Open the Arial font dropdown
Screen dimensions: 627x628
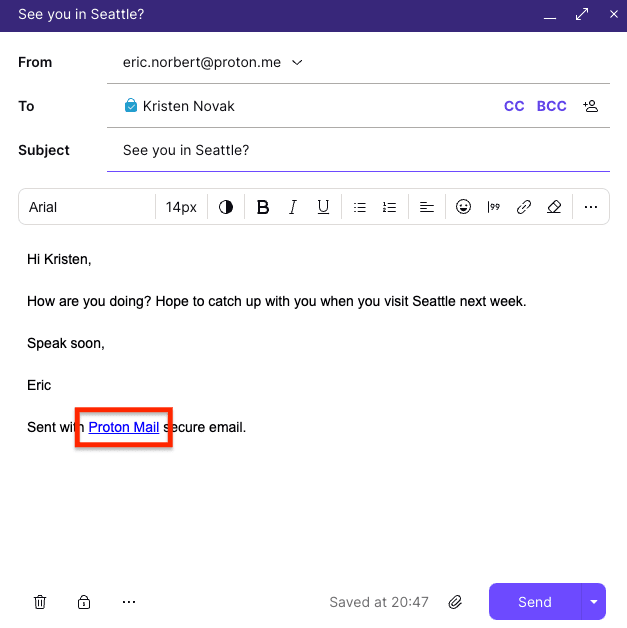pos(87,207)
